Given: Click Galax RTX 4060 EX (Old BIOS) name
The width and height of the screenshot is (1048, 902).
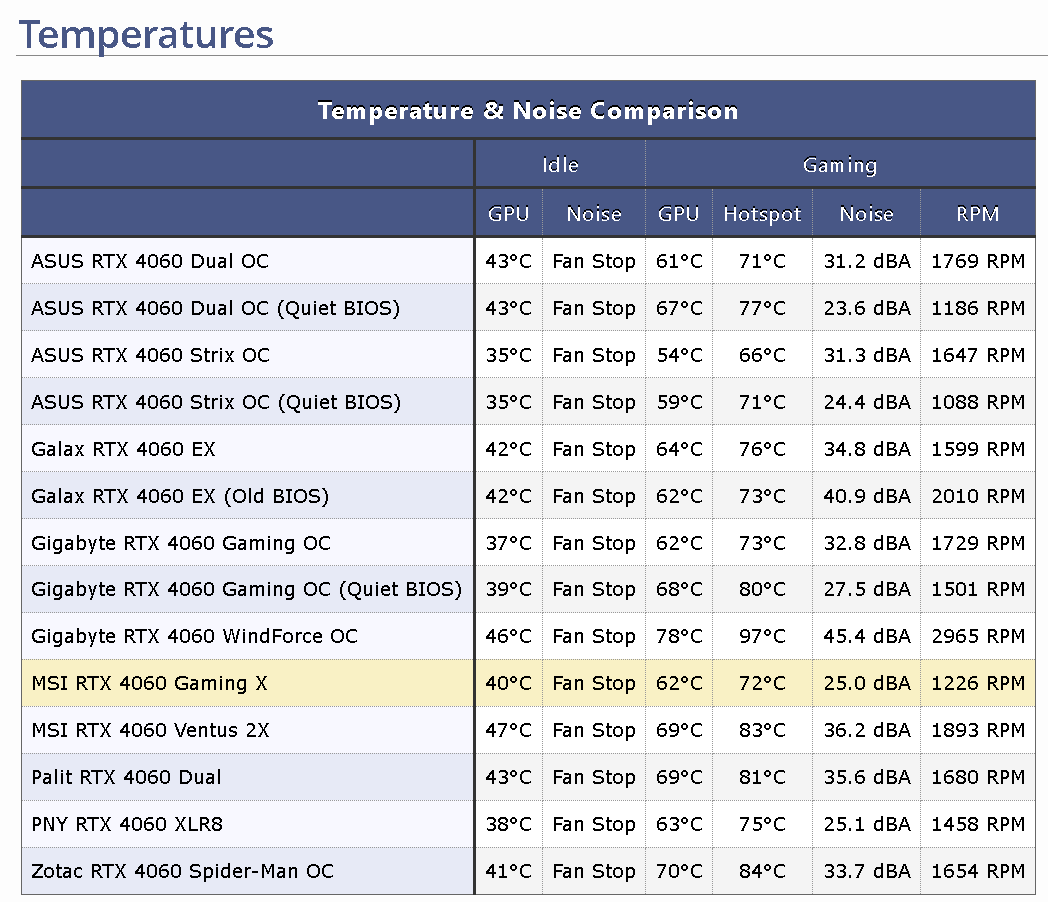Looking at the screenshot, I should click(180, 496).
